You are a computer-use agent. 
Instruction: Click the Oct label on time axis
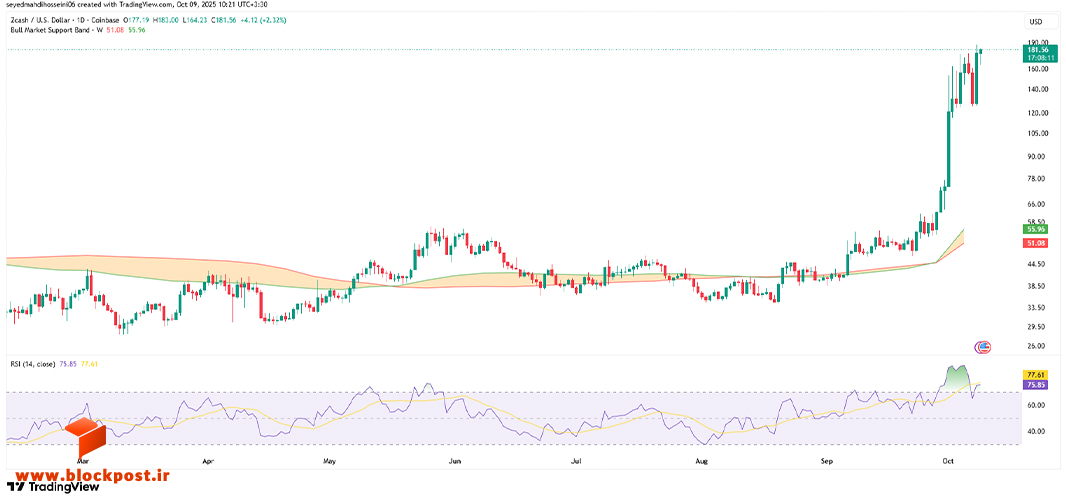click(x=948, y=461)
